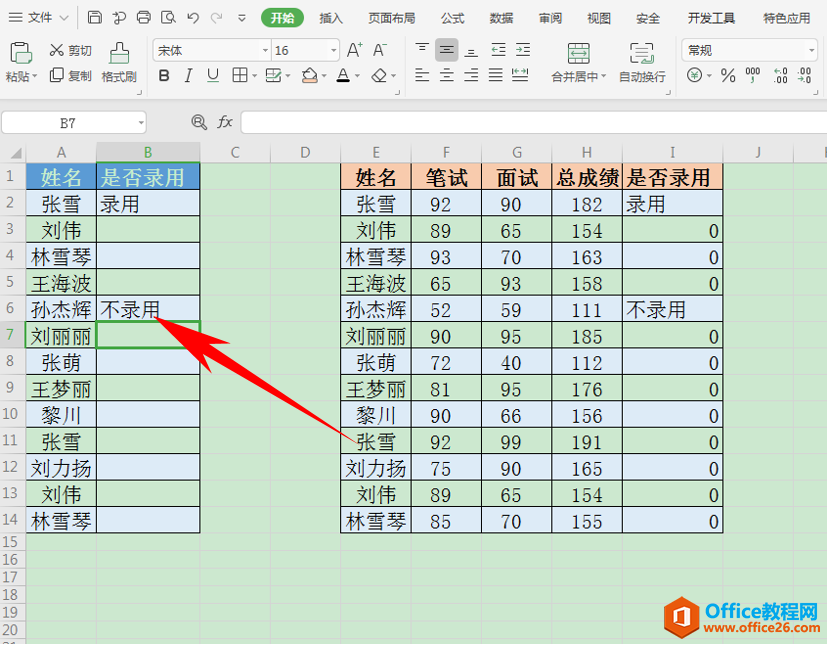Switch to the 公式 tab
The width and height of the screenshot is (827, 645).
453,18
